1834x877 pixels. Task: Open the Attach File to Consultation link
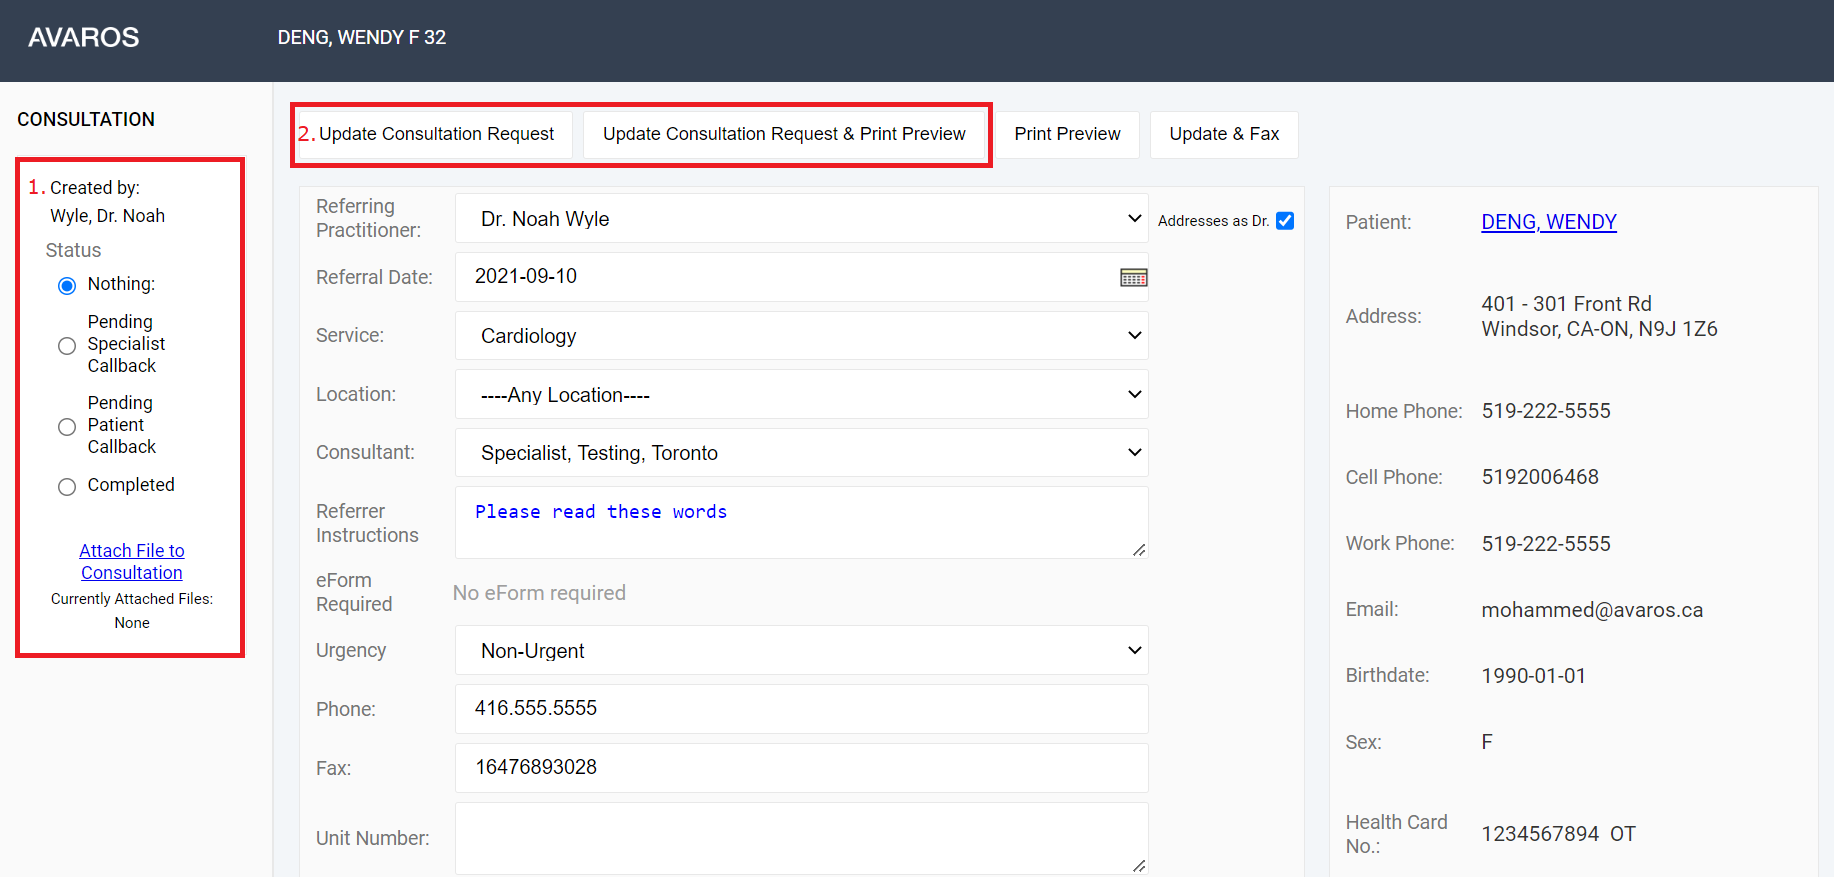(x=132, y=562)
